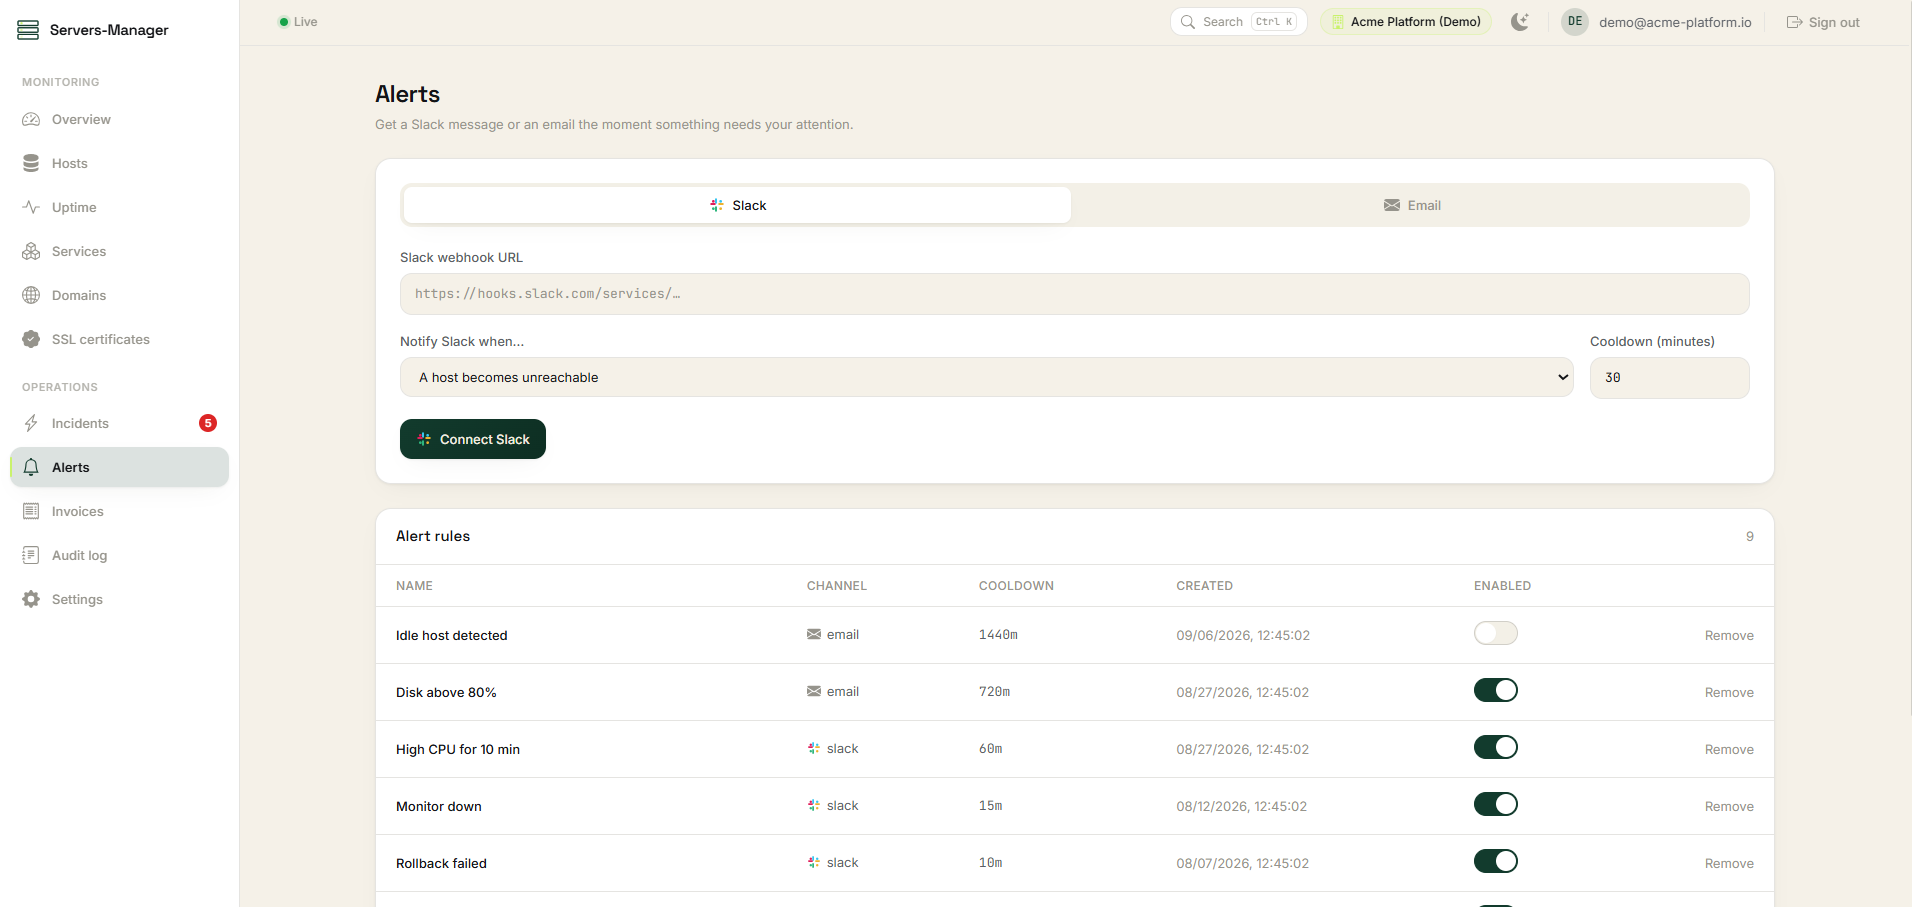Click the demo@acme-platform.io account email
1912x907 pixels.
pyautogui.click(x=1675, y=22)
